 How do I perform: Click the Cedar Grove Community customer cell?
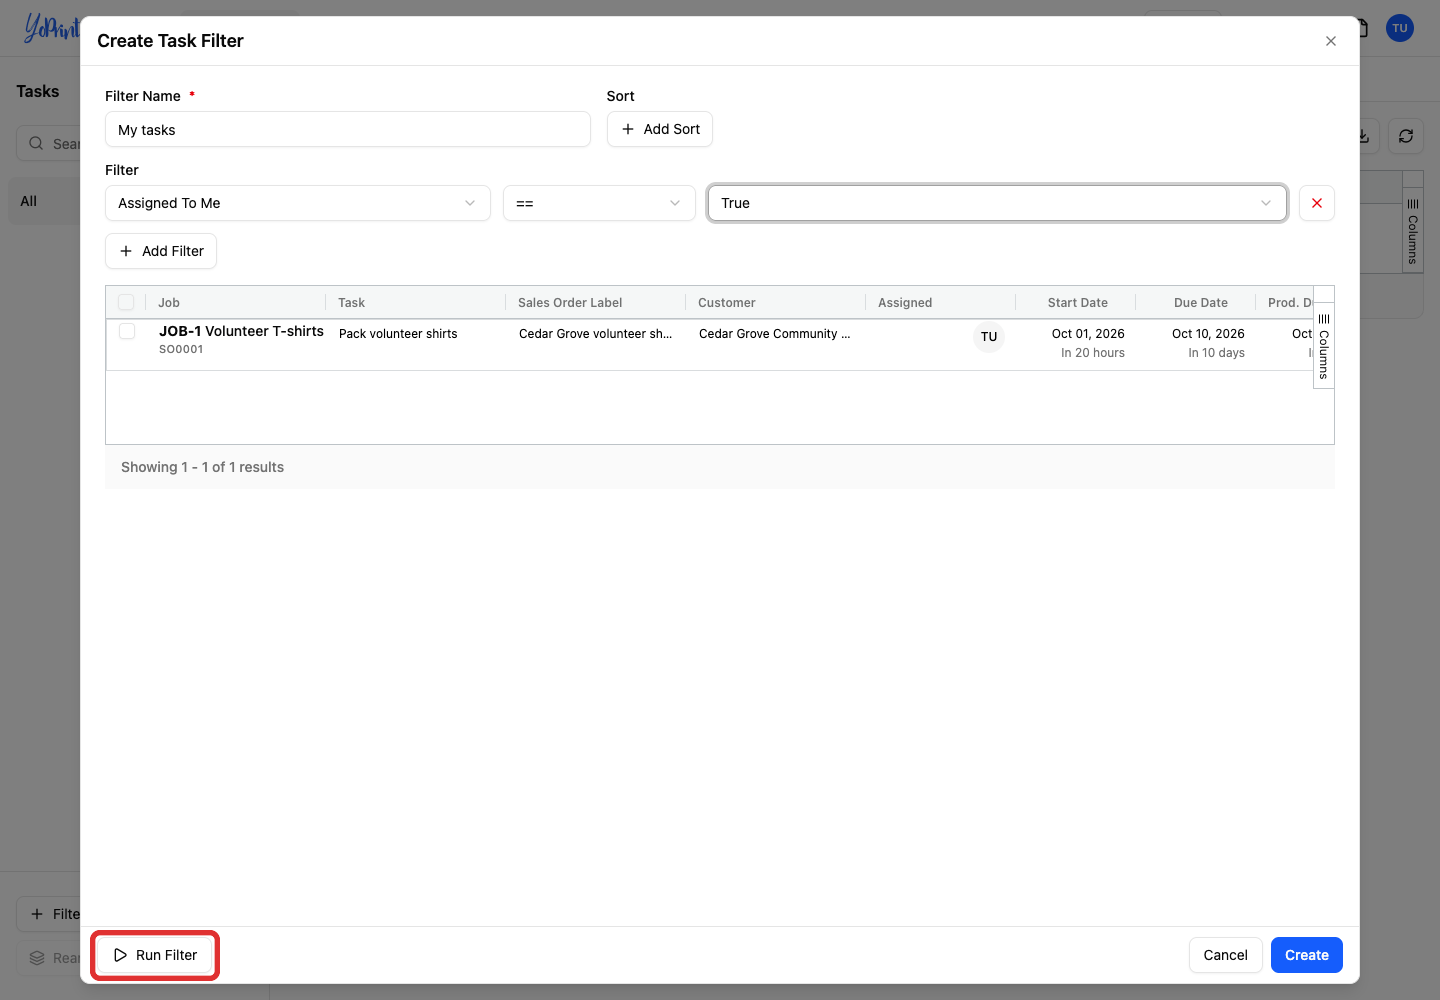(775, 334)
